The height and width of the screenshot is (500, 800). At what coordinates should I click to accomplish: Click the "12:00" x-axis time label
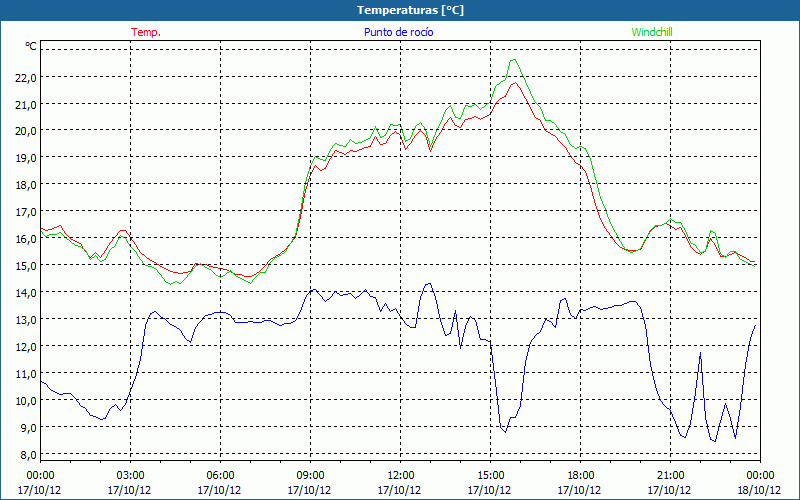401,476
